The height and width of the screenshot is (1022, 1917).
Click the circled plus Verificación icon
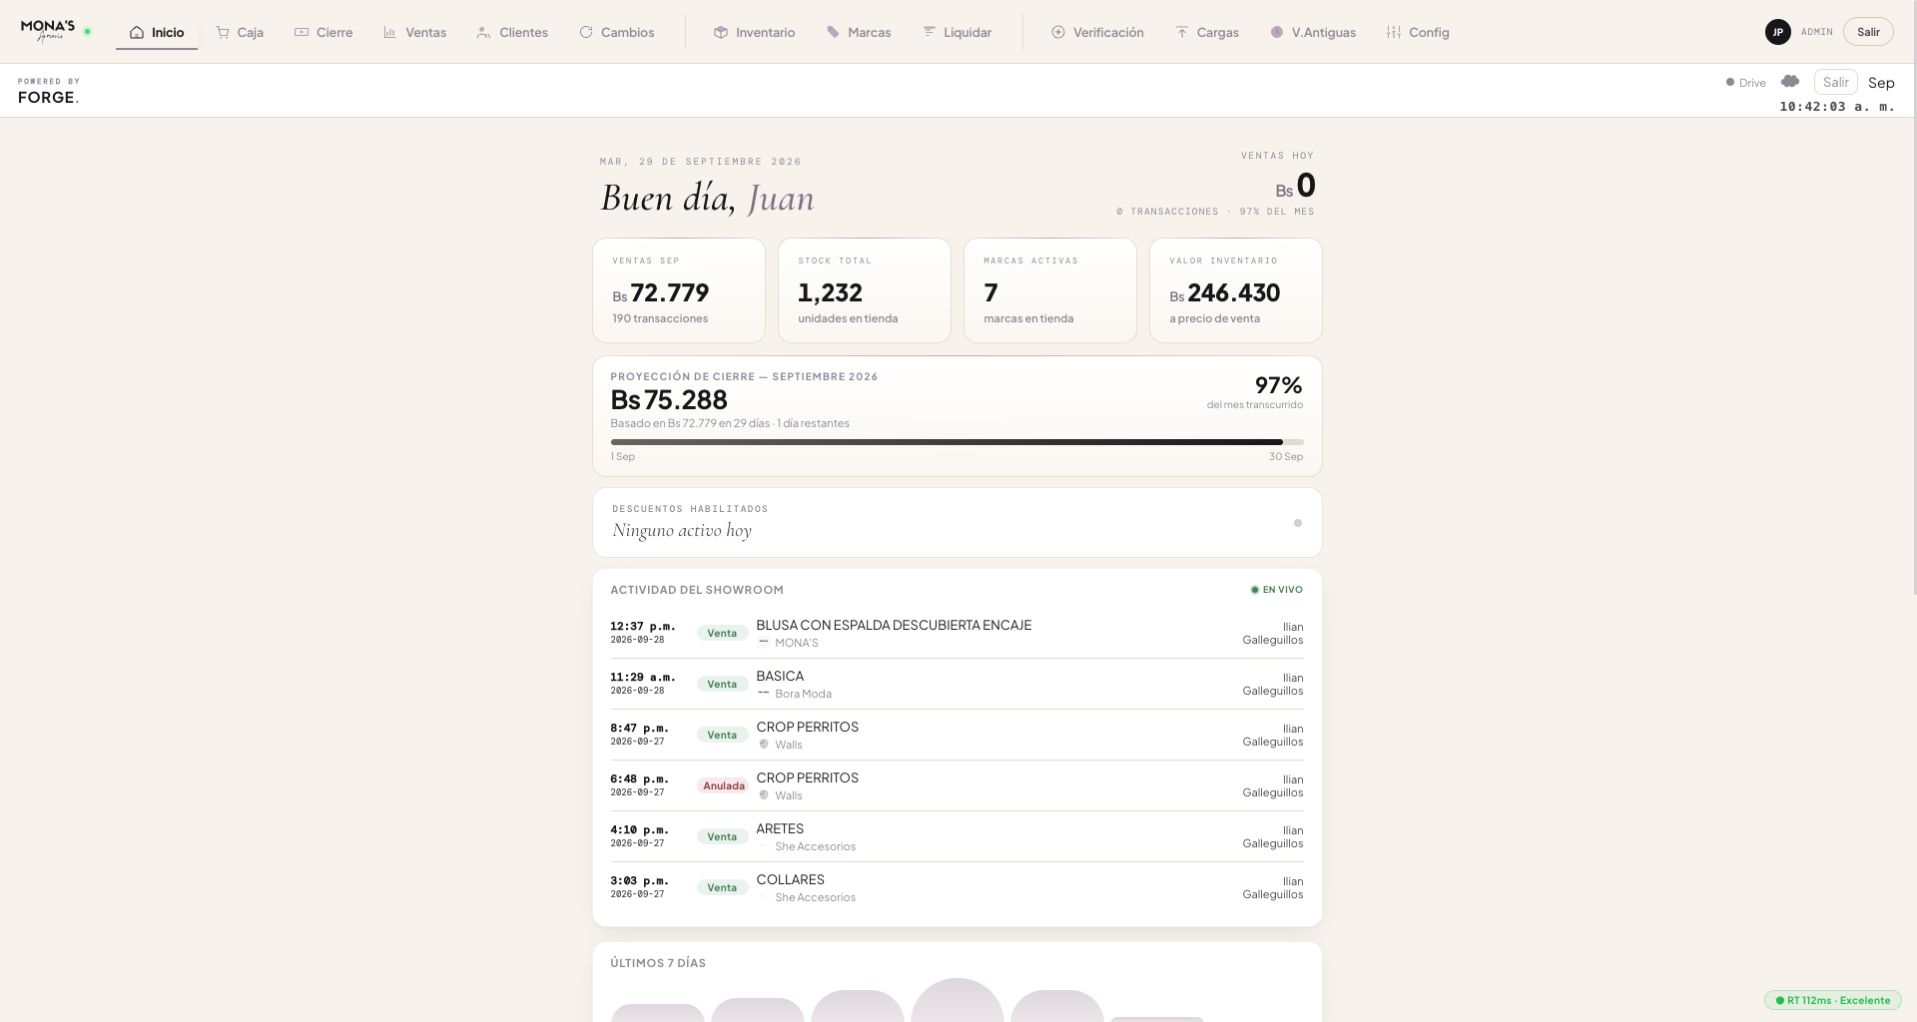pyautogui.click(x=1058, y=32)
